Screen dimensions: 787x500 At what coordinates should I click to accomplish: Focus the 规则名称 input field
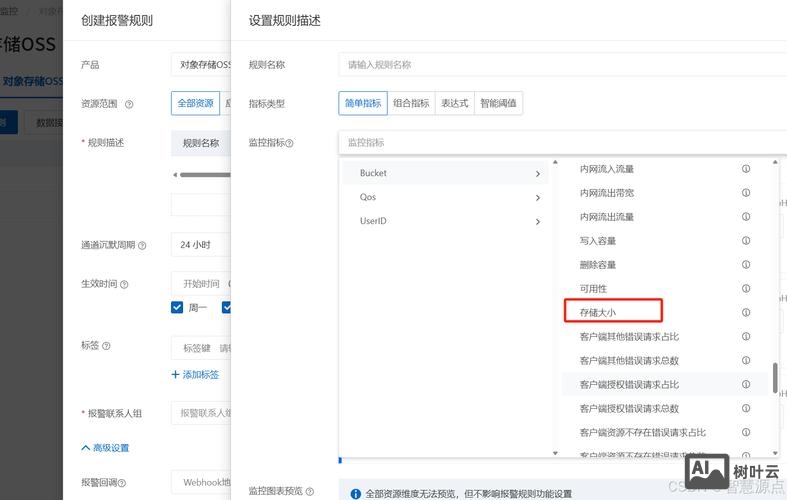(x=562, y=65)
